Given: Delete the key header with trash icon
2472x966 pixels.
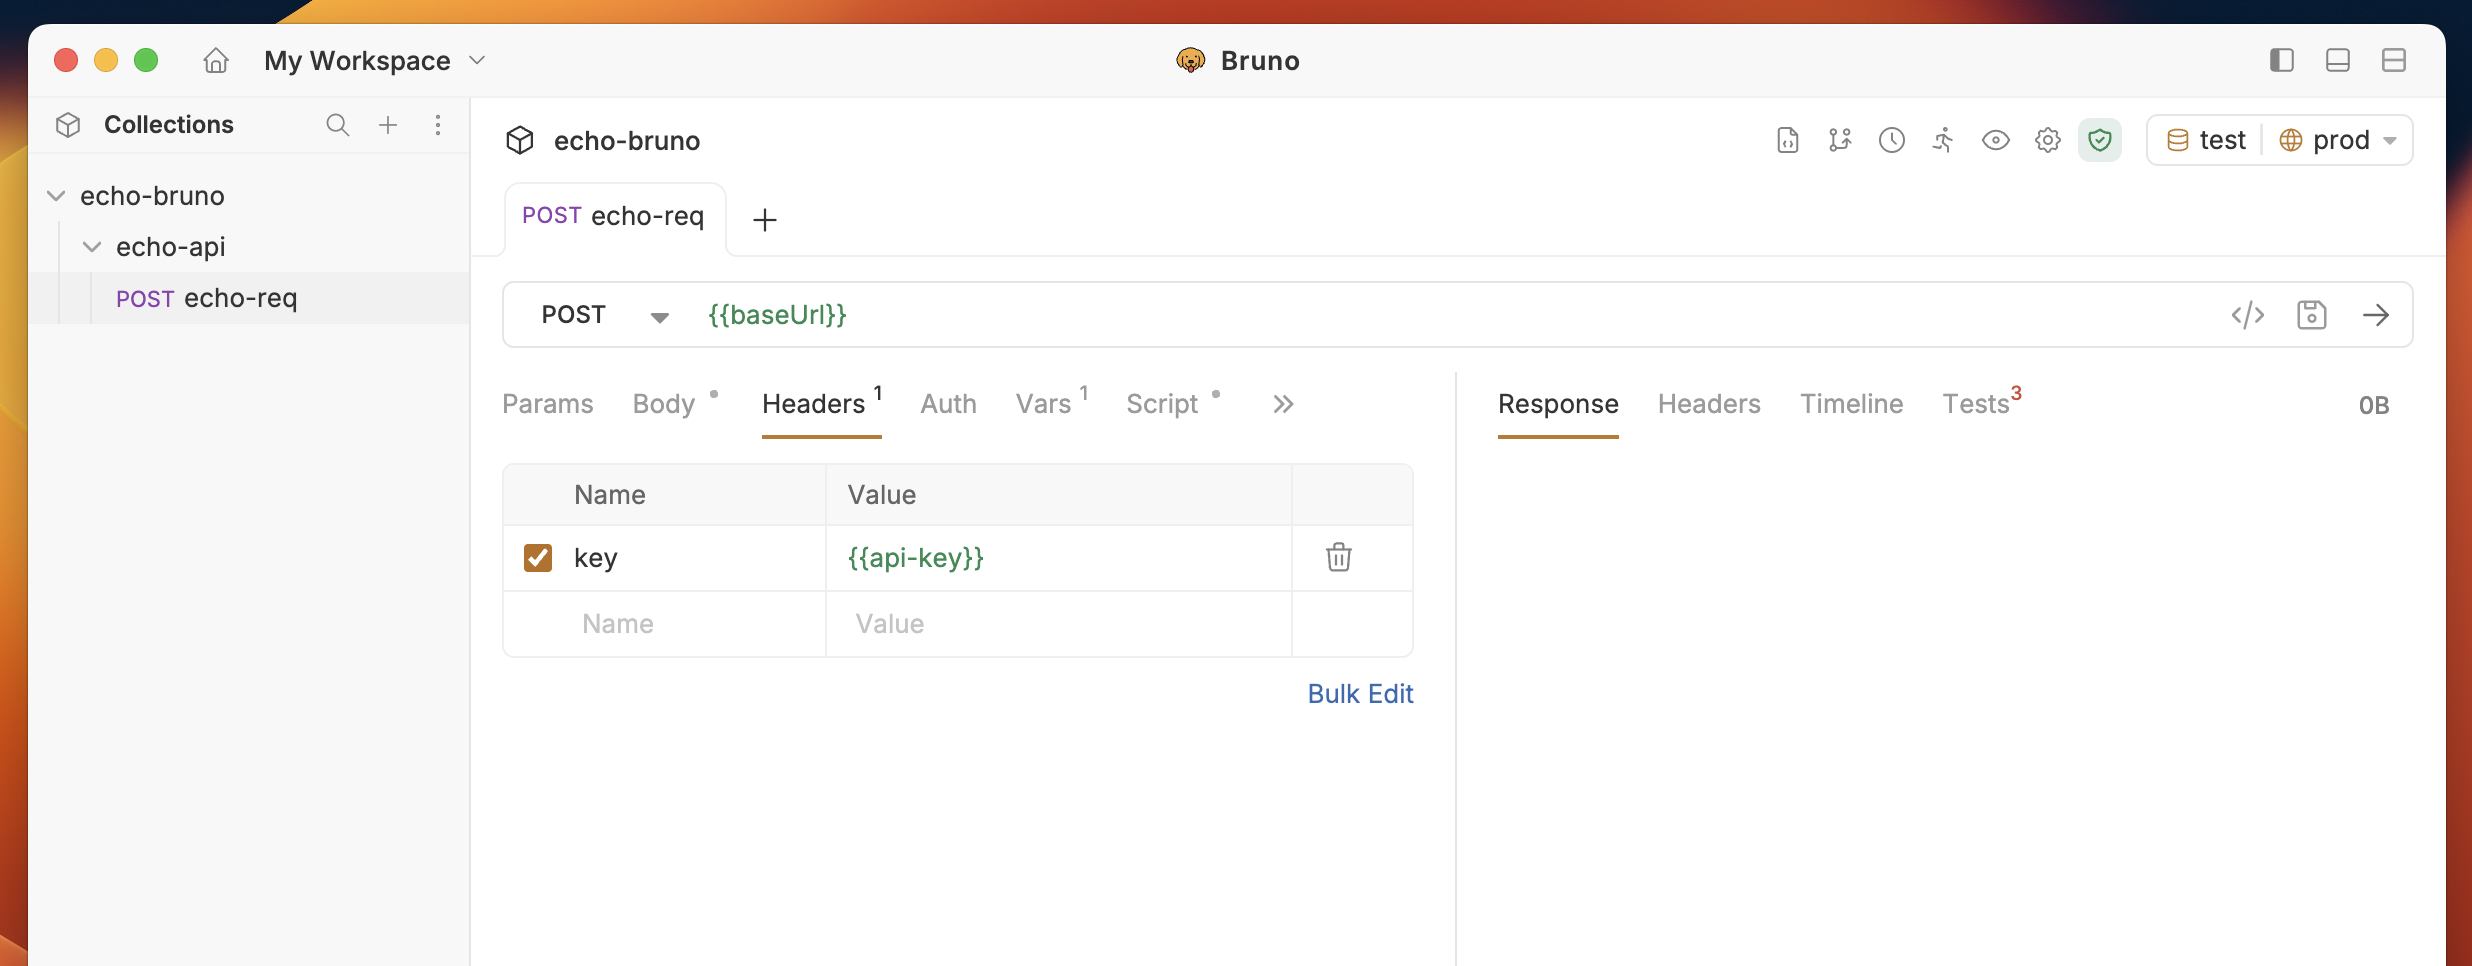Looking at the screenshot, I should tap(1339, 557).
